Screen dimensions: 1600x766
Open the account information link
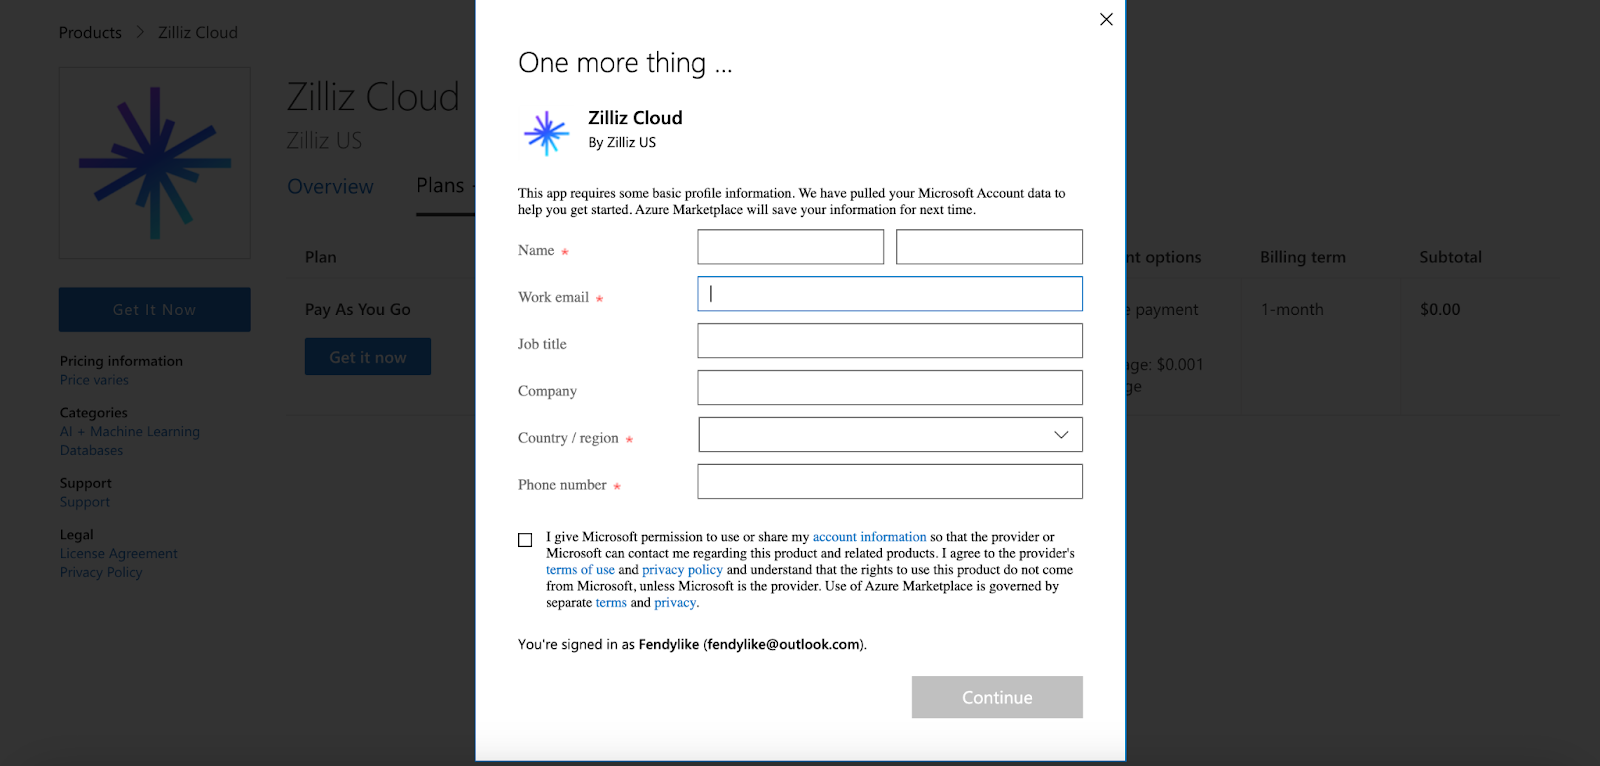tap(869, 537)
